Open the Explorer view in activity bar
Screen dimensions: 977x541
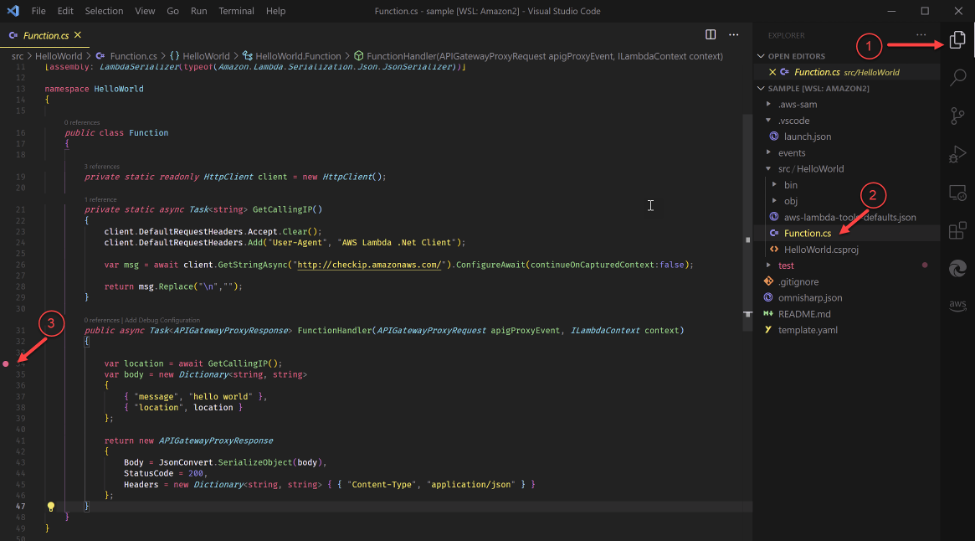[x=957, y=40]
